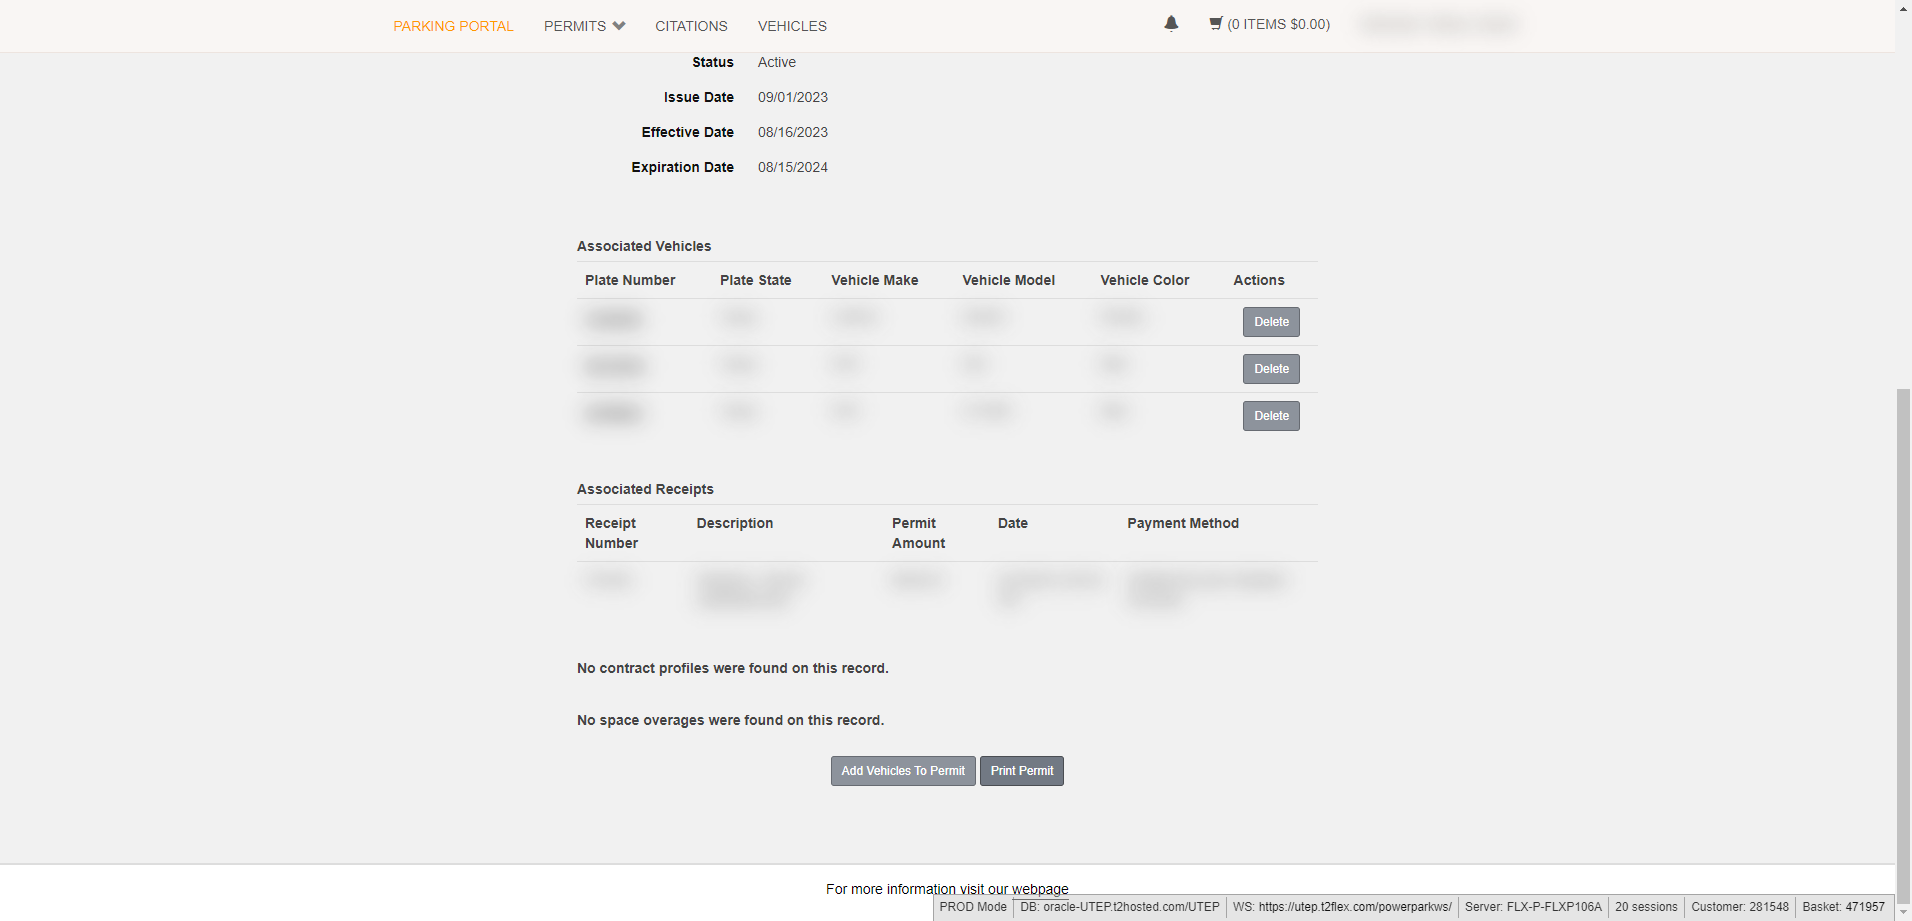Click the Vehicle Color column header
The height and width of the screenshot is (921, 1912).
(1145, 280)
